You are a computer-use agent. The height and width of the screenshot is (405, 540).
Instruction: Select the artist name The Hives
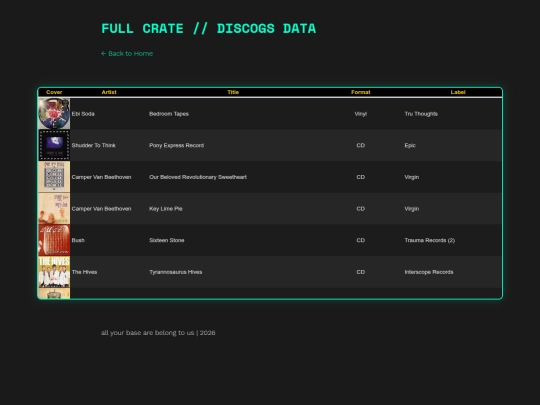pyautogui.click(x=84, y=272)
